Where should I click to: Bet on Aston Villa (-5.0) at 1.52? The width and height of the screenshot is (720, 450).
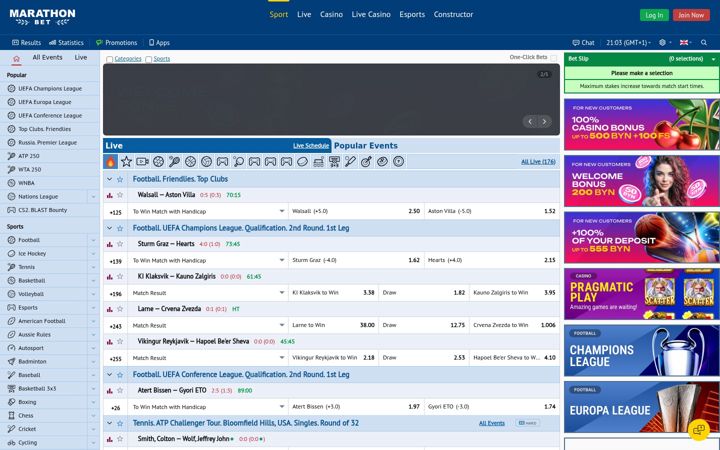[492, 212]
